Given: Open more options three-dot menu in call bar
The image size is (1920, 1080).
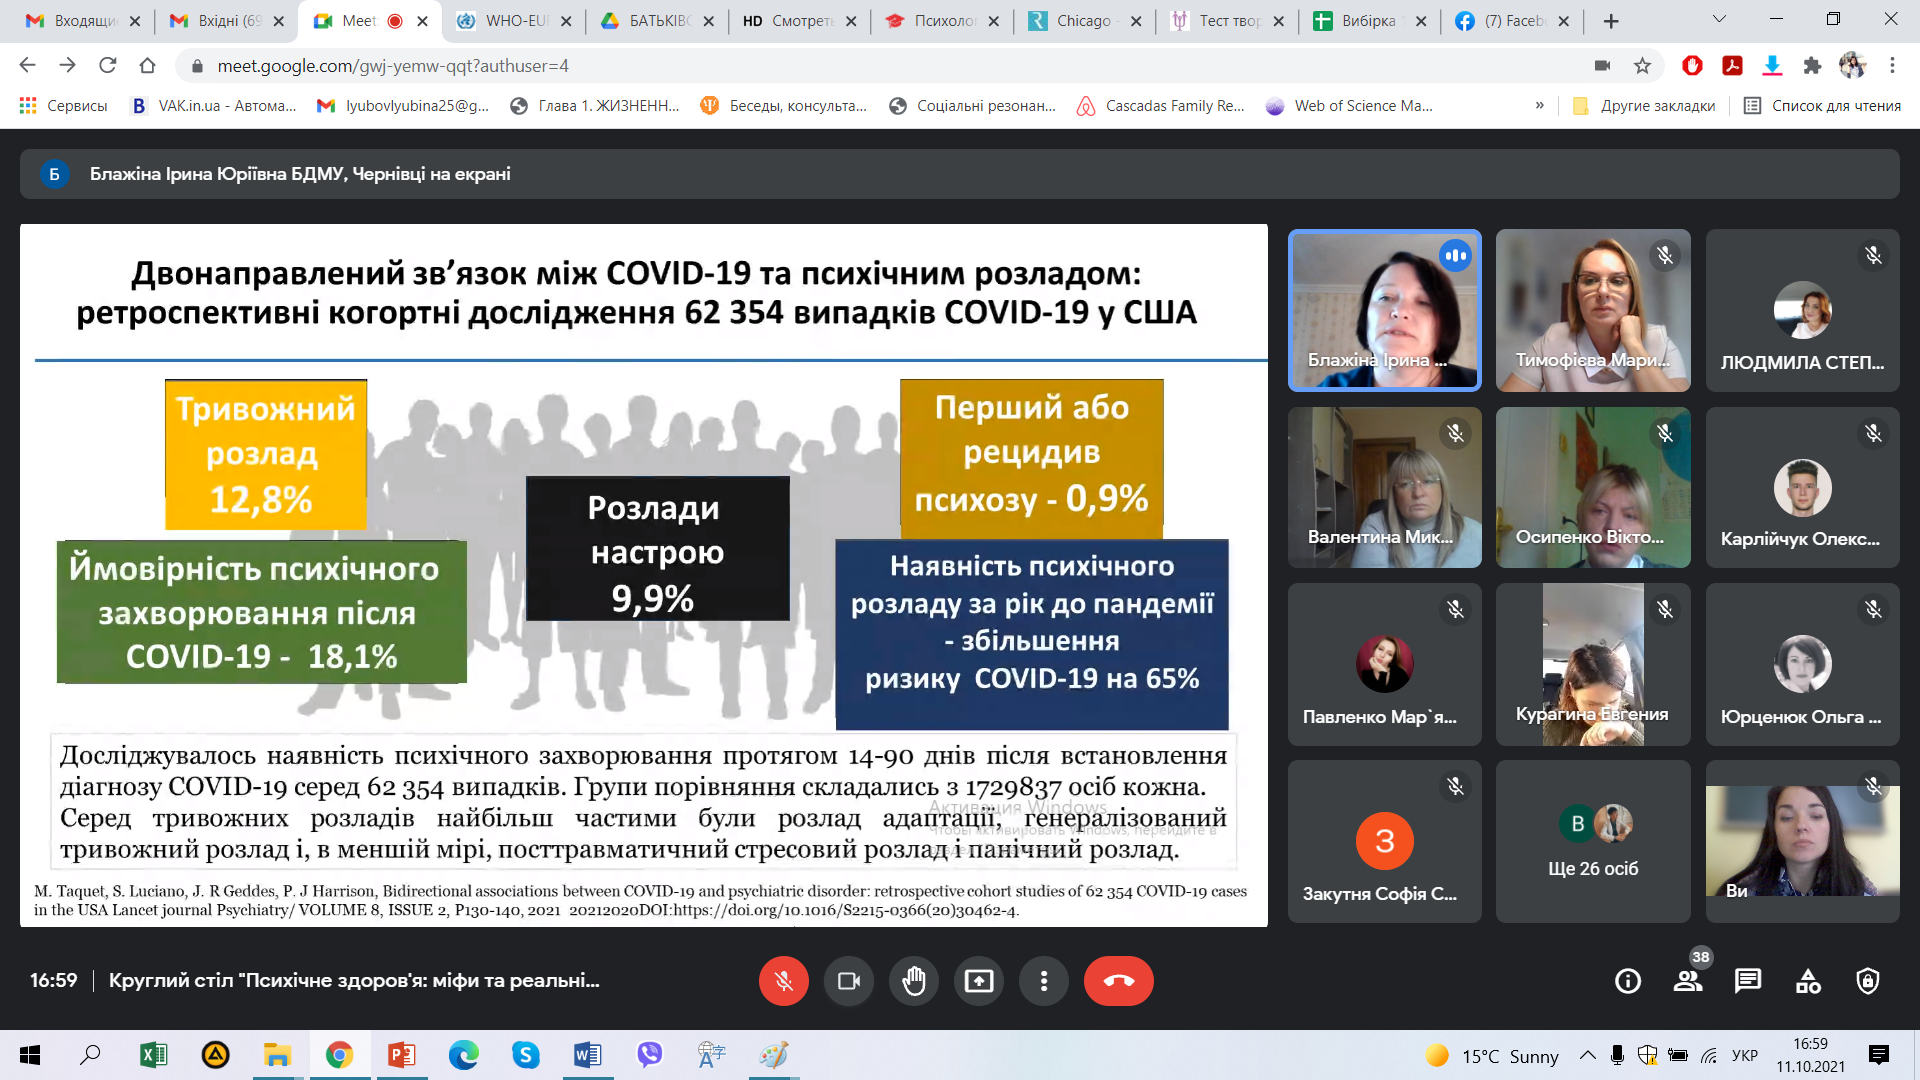Looking at the screenshot, I should [1044, 981].
